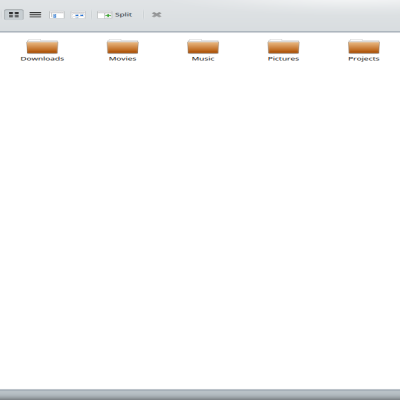The height and width of the screenshot is (400, 400).
Task: Click the Downloads folder name label
Action: pos(42,59)
